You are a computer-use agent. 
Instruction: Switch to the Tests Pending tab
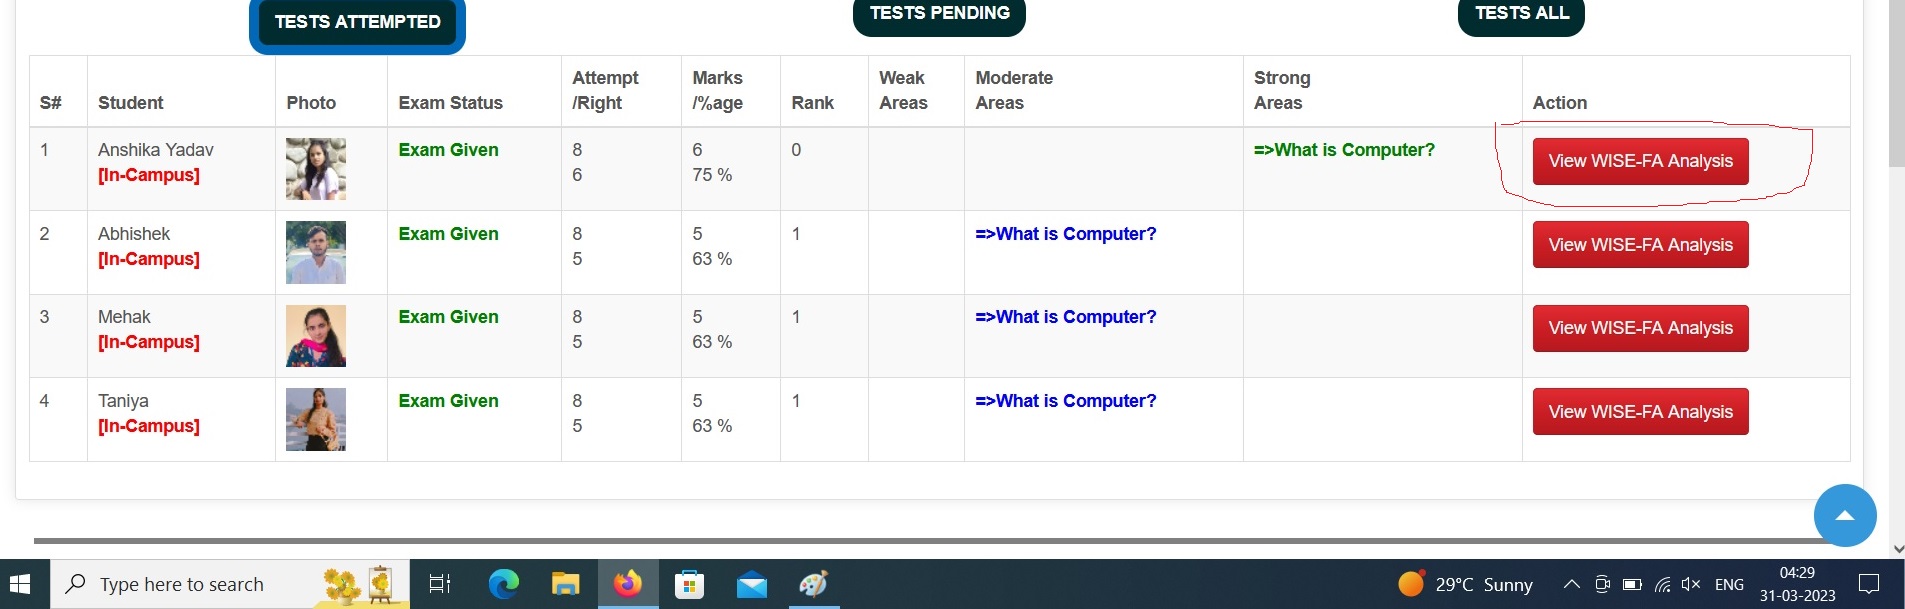[939, 14]
